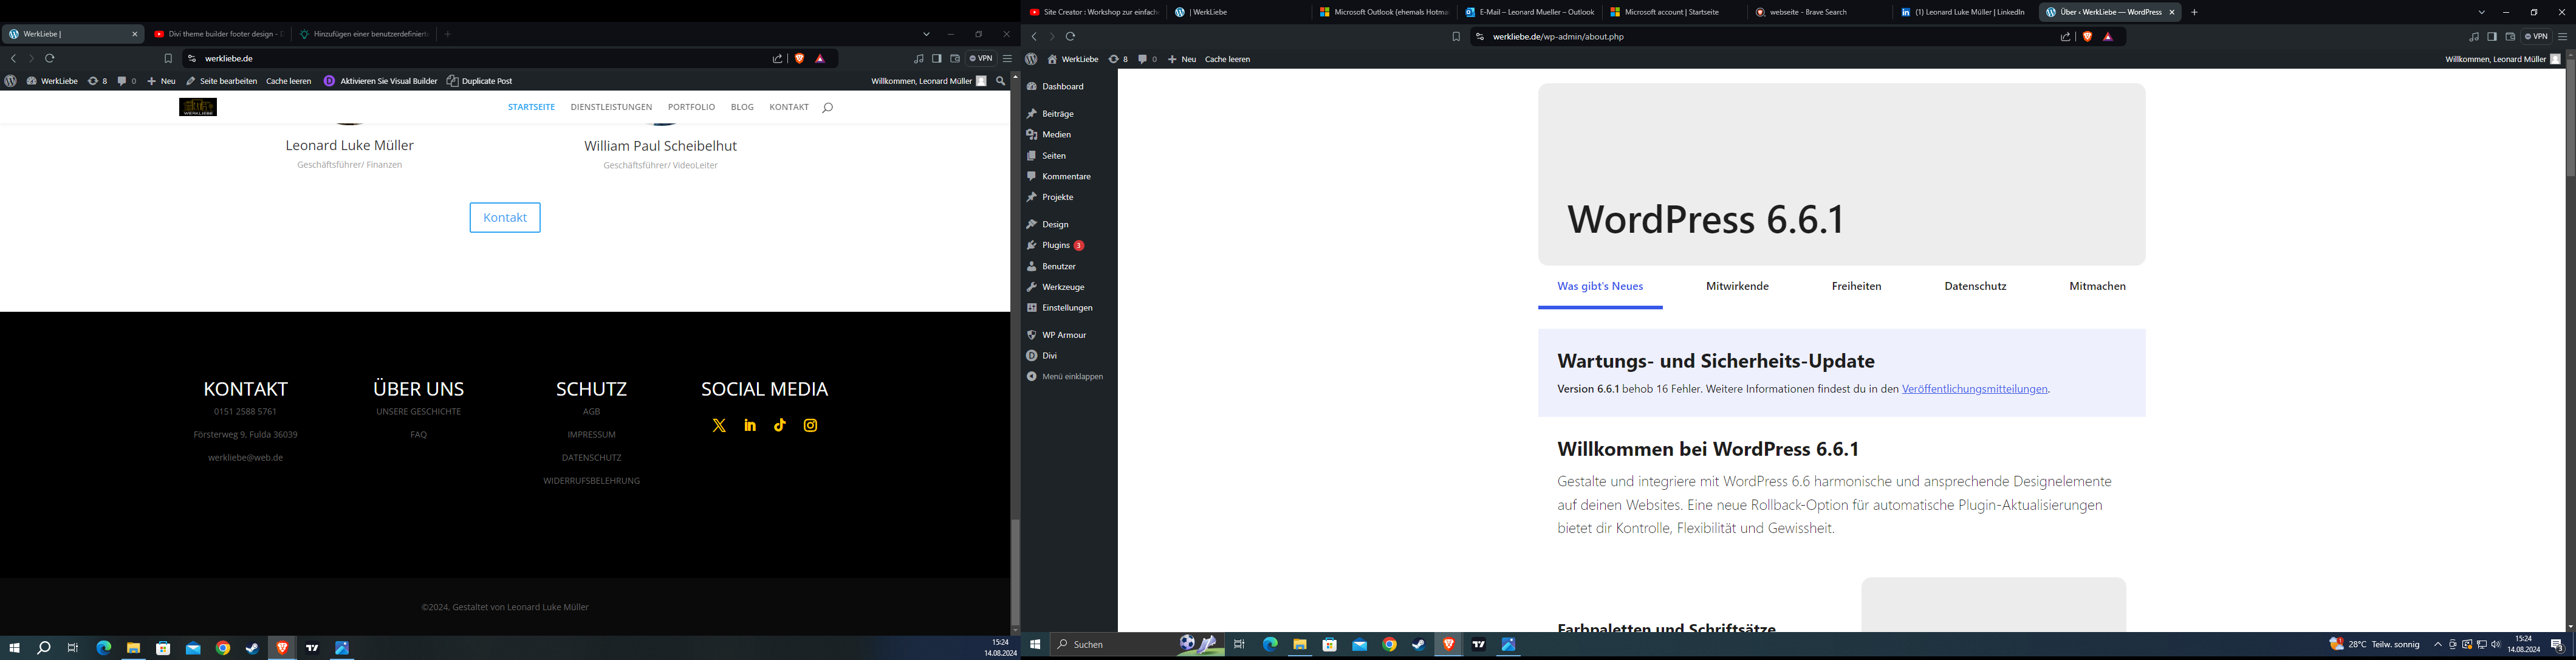Viewport: 2576px width, 660px height.
Task: Open the DIENSTLEISTUNGEN navigation item
Action: [x=611, y=108]
